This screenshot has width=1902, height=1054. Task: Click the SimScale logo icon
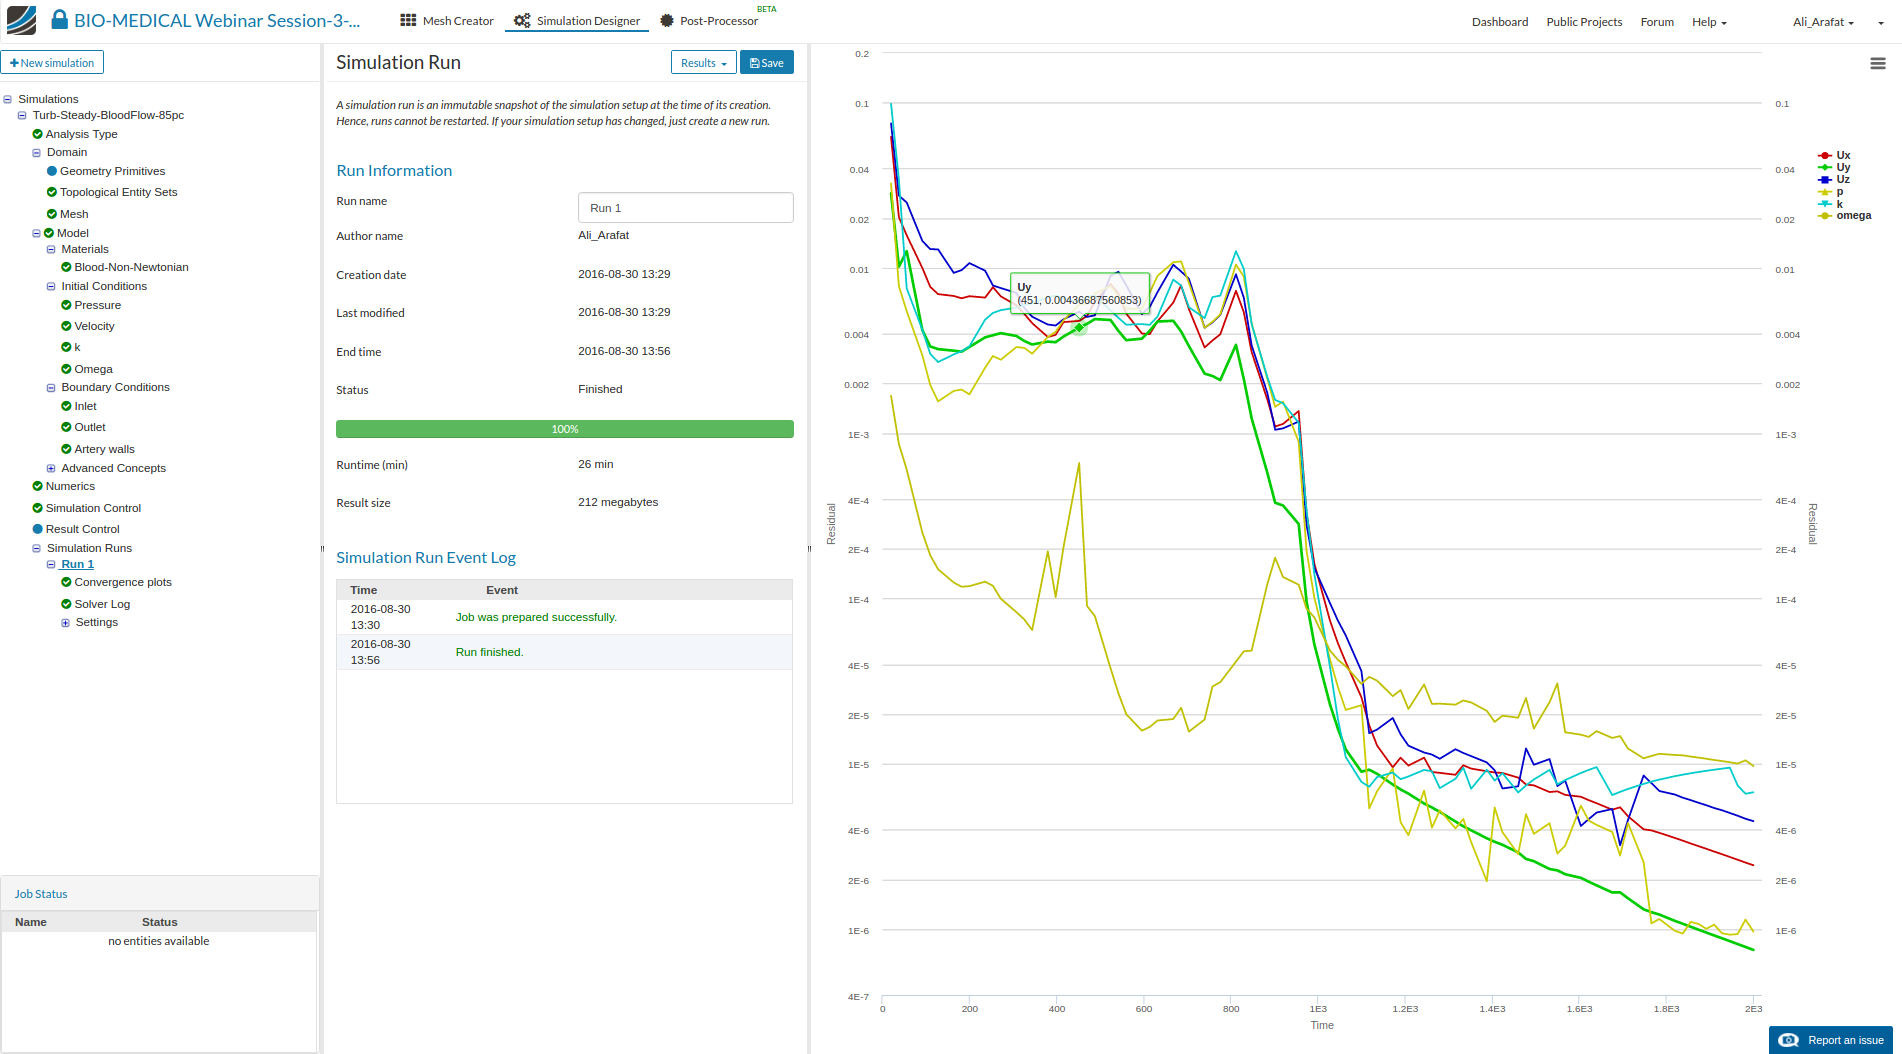(x=21, y=20)
